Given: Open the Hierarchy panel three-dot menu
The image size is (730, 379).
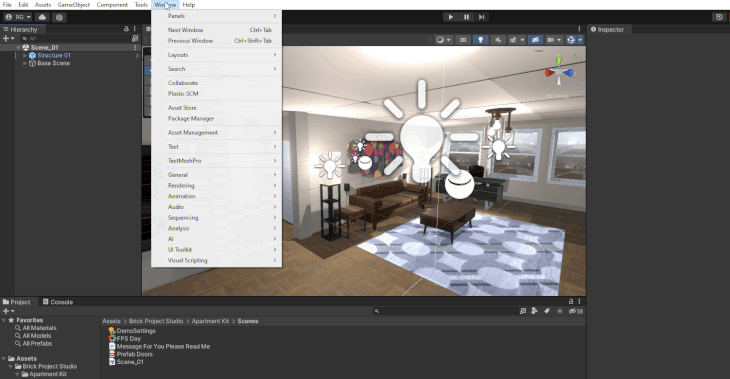Looking at the screenshot, I should [x=135, y=29].
